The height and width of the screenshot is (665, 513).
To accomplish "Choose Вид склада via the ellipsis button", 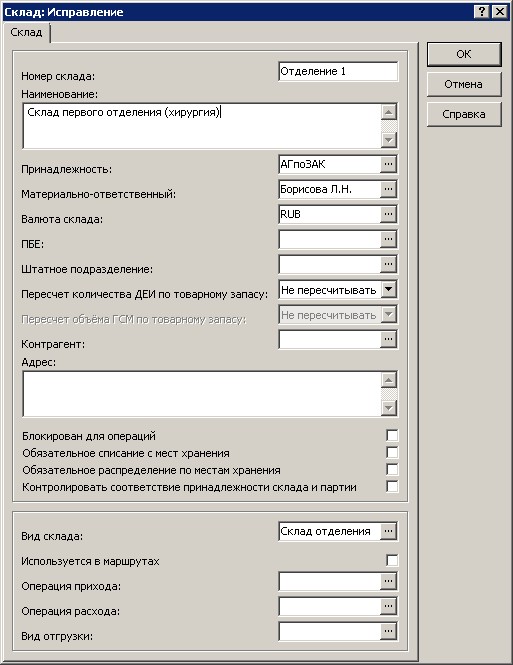I will (388, 531).
